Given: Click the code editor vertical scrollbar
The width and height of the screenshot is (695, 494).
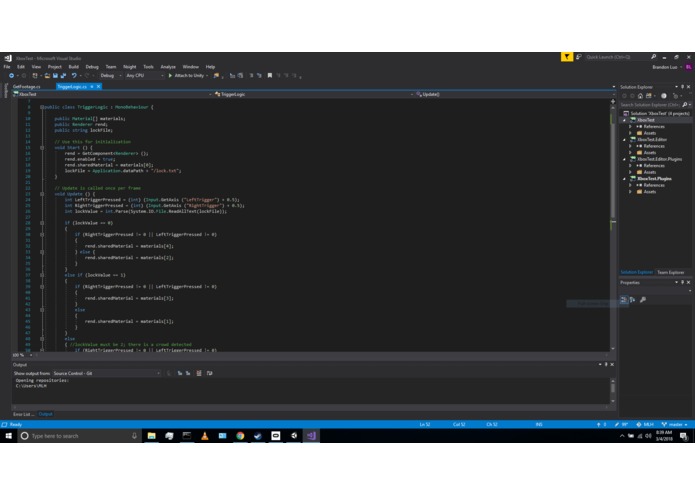Looking at the screenshot, I should 613,225.
